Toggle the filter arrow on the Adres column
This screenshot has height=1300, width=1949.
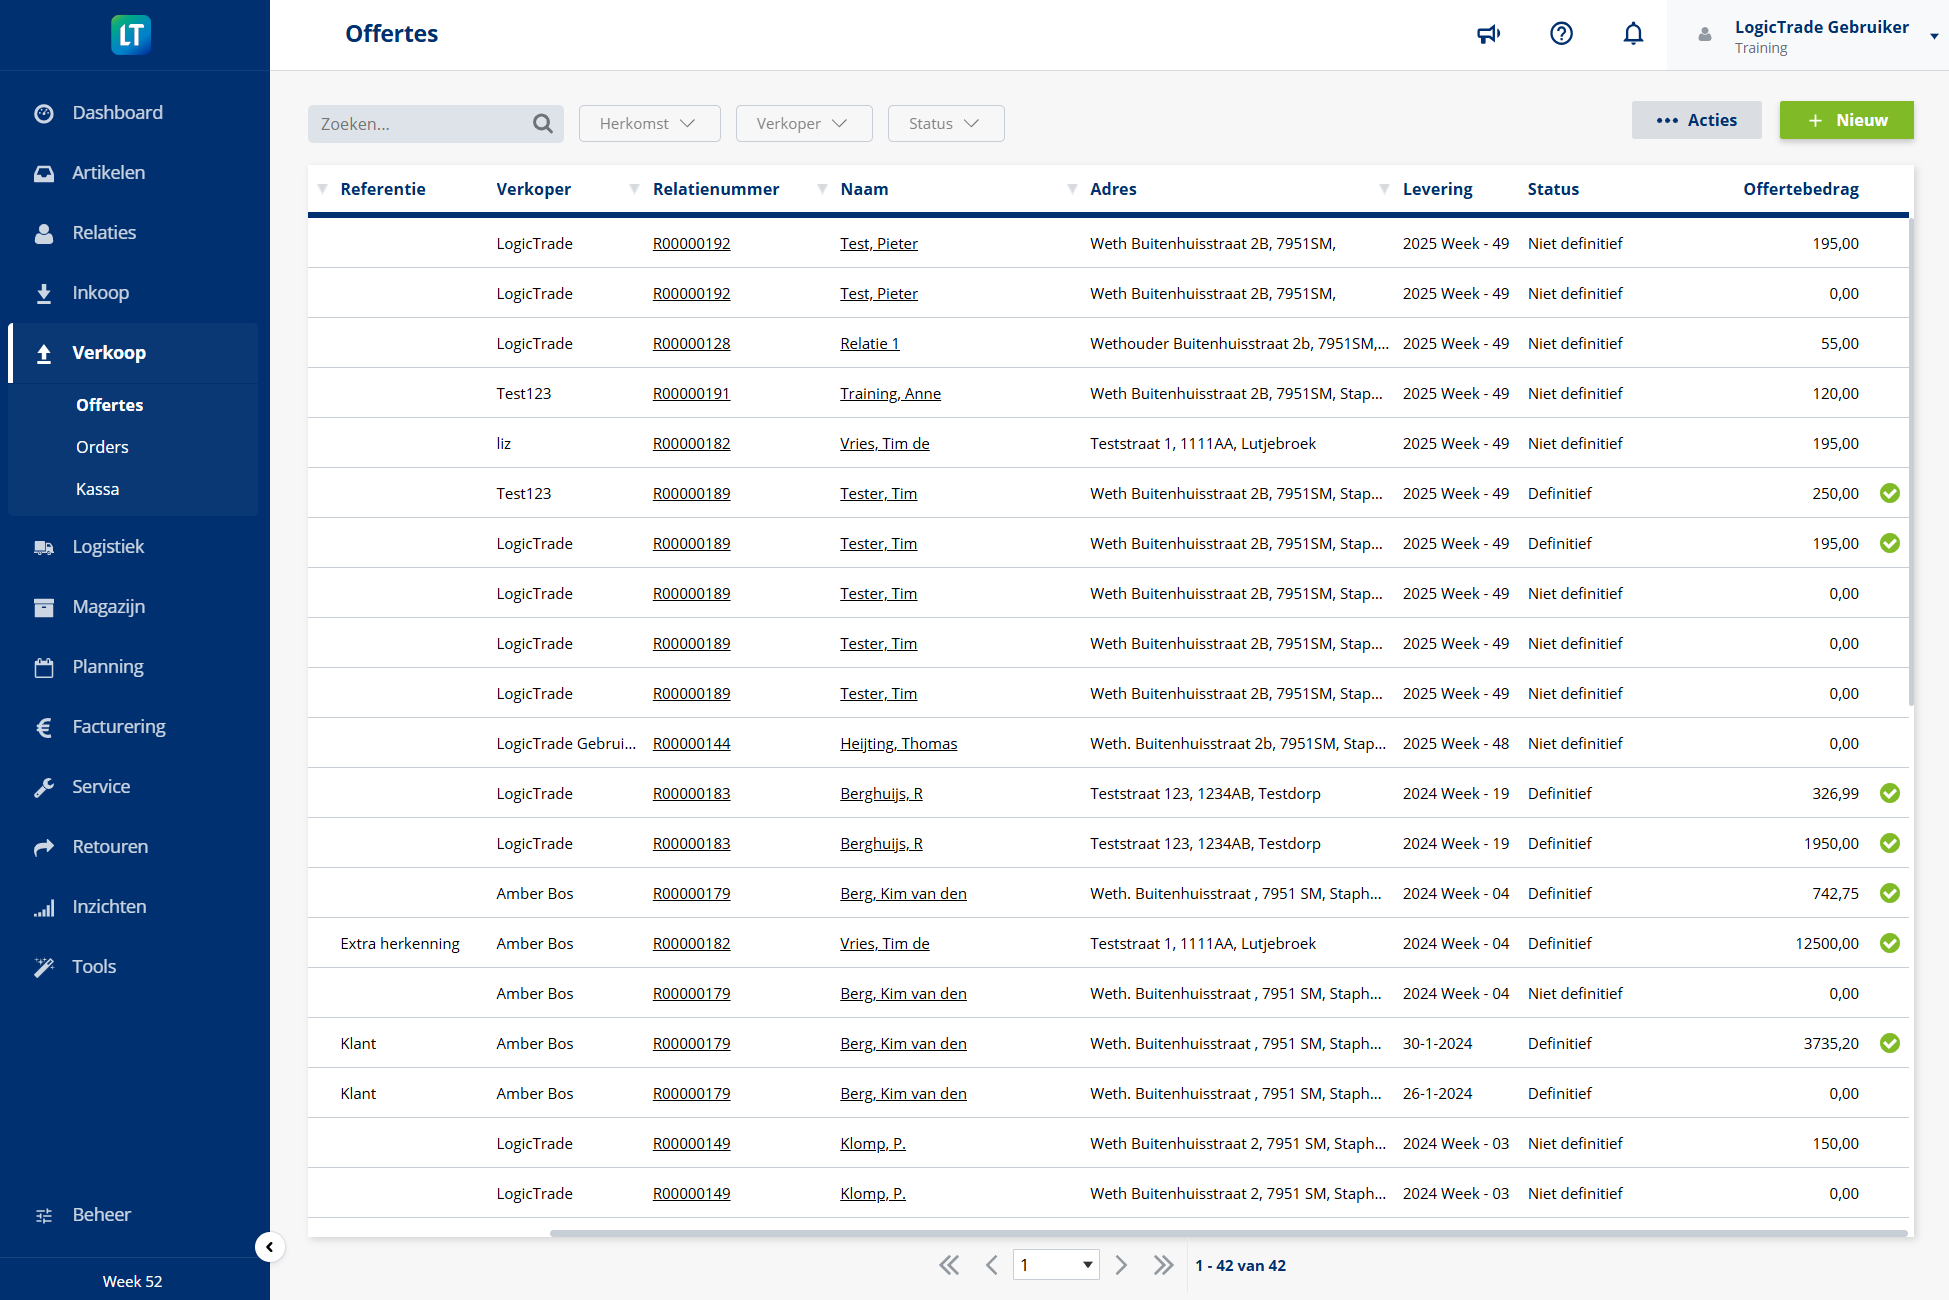pyautogui.click(x=1071, y=188)
